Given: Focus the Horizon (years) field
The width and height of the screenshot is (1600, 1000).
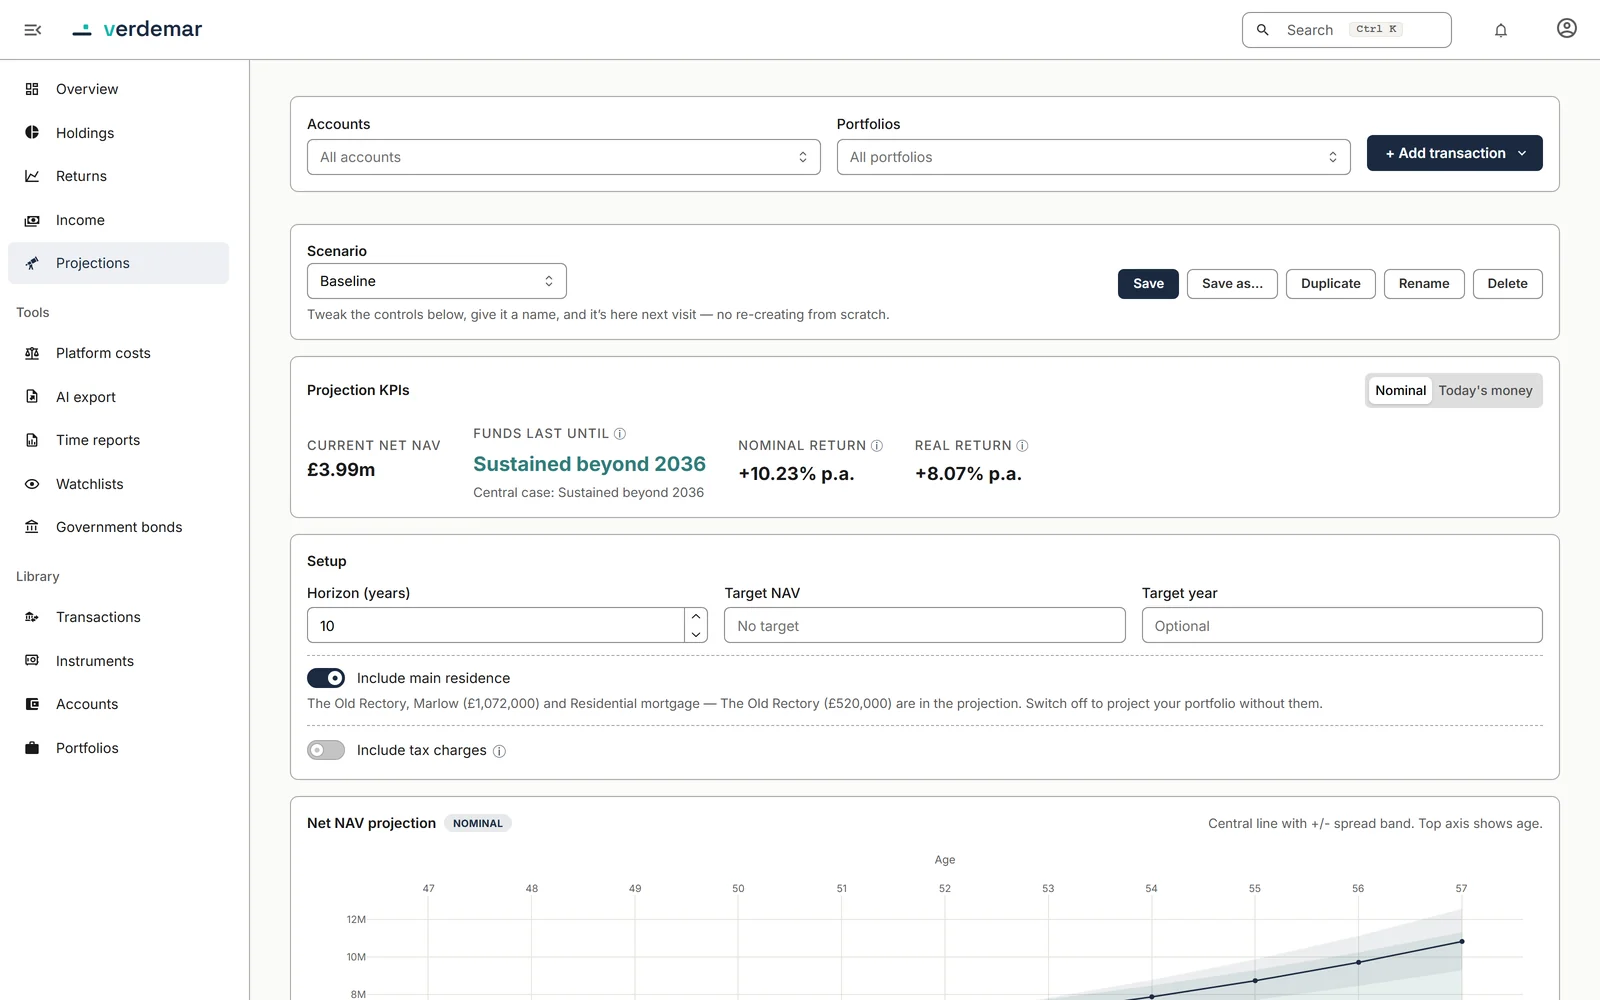Looking at the screenshot, I should (x=496, y=625).
